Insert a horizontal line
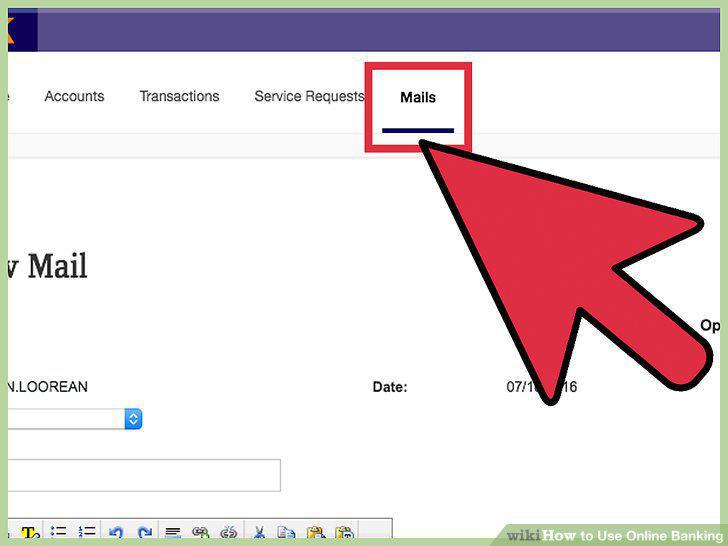Screen dimensions: 728x546 tap(173, 532)
